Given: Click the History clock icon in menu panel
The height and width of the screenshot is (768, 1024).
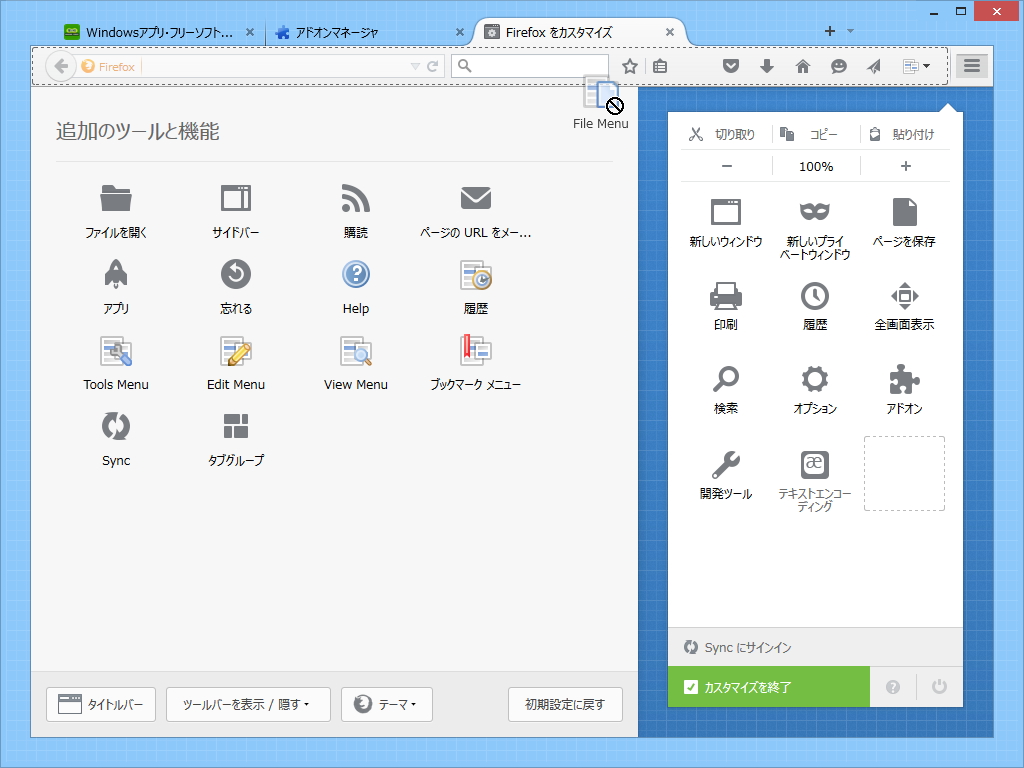Looking at the screenshot, I should (814, 296).
